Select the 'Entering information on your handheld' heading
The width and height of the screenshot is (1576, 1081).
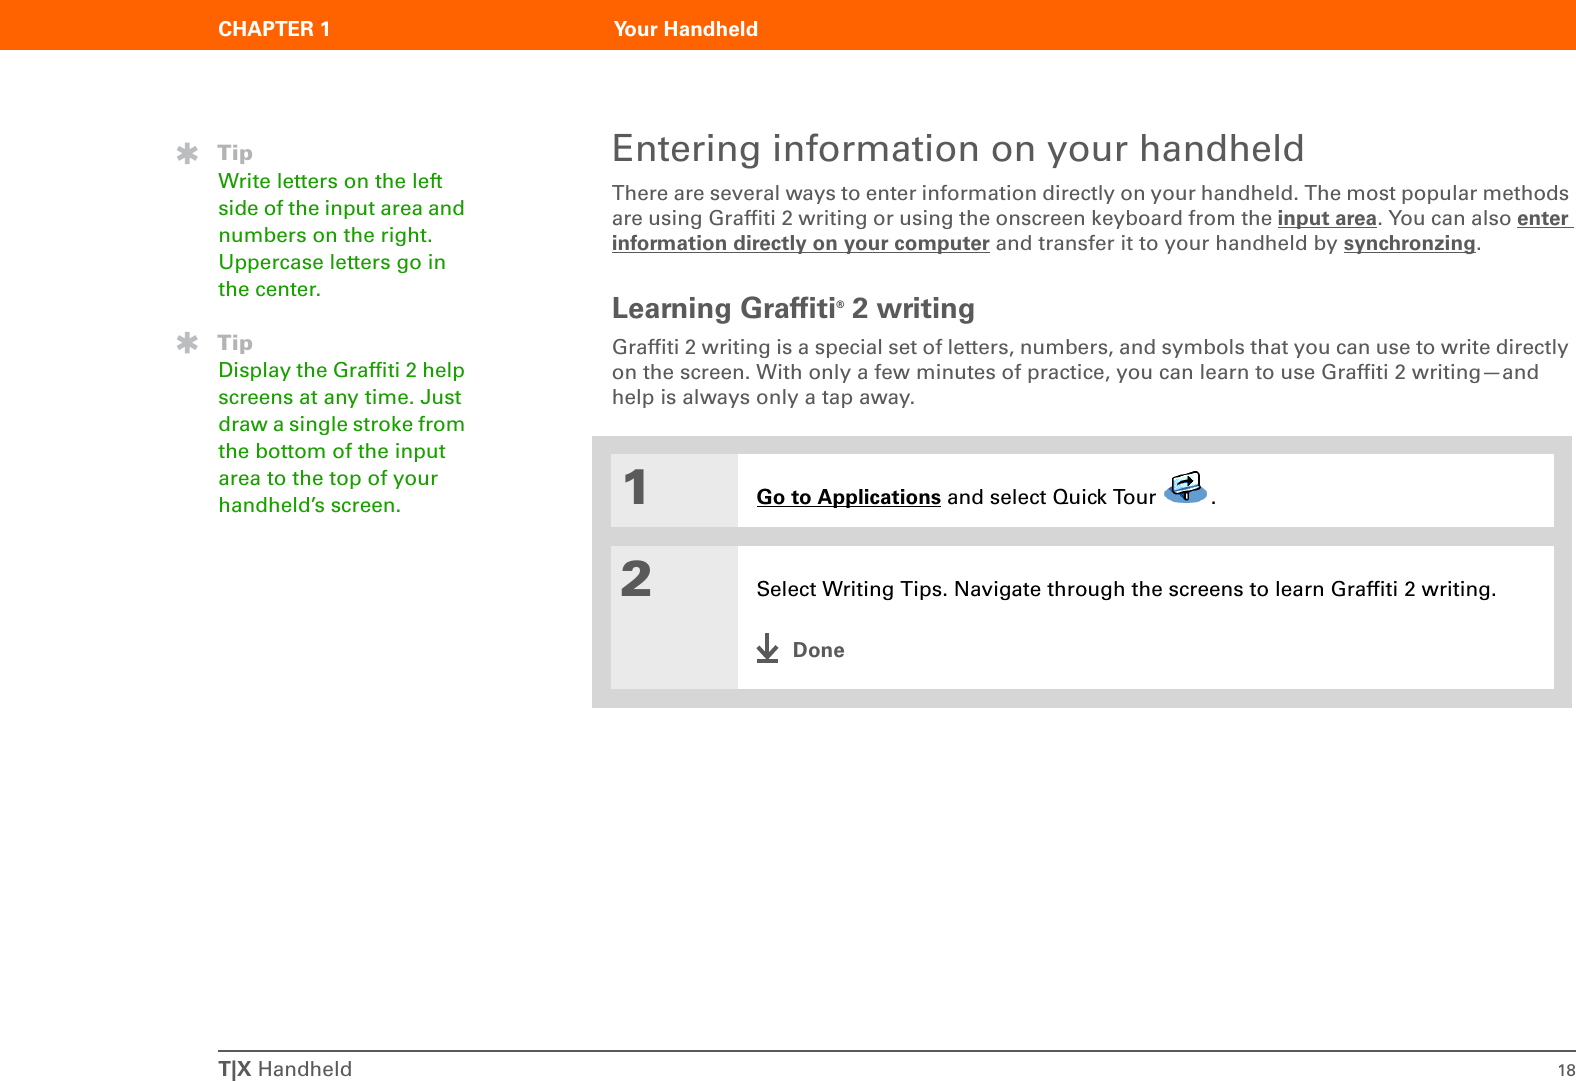click(958, 148)
